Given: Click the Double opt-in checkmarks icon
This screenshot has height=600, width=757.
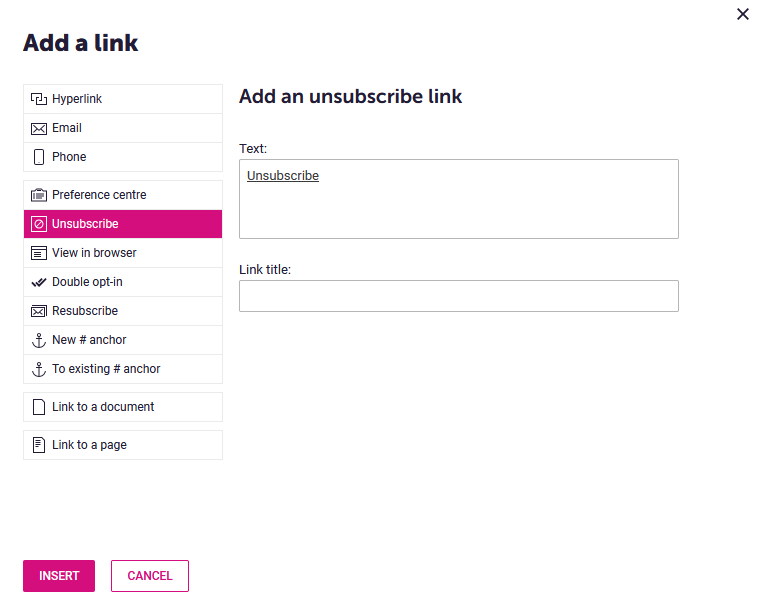Looking at the screenshot, I should [39, 282].
